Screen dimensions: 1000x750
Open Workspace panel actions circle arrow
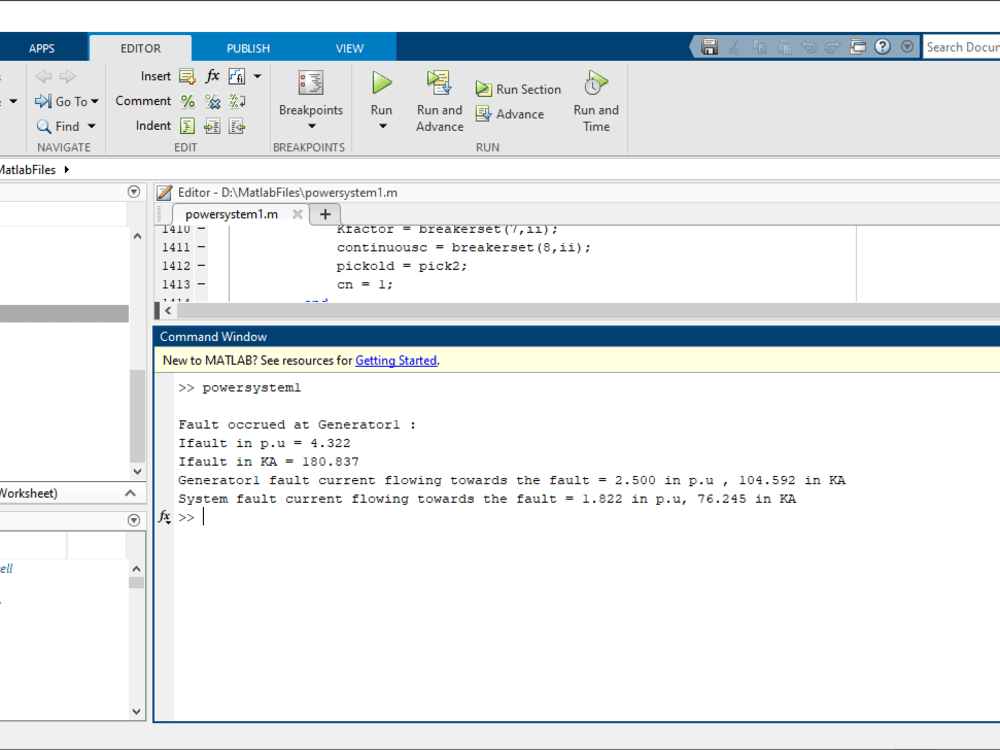[x=133, y=520]
